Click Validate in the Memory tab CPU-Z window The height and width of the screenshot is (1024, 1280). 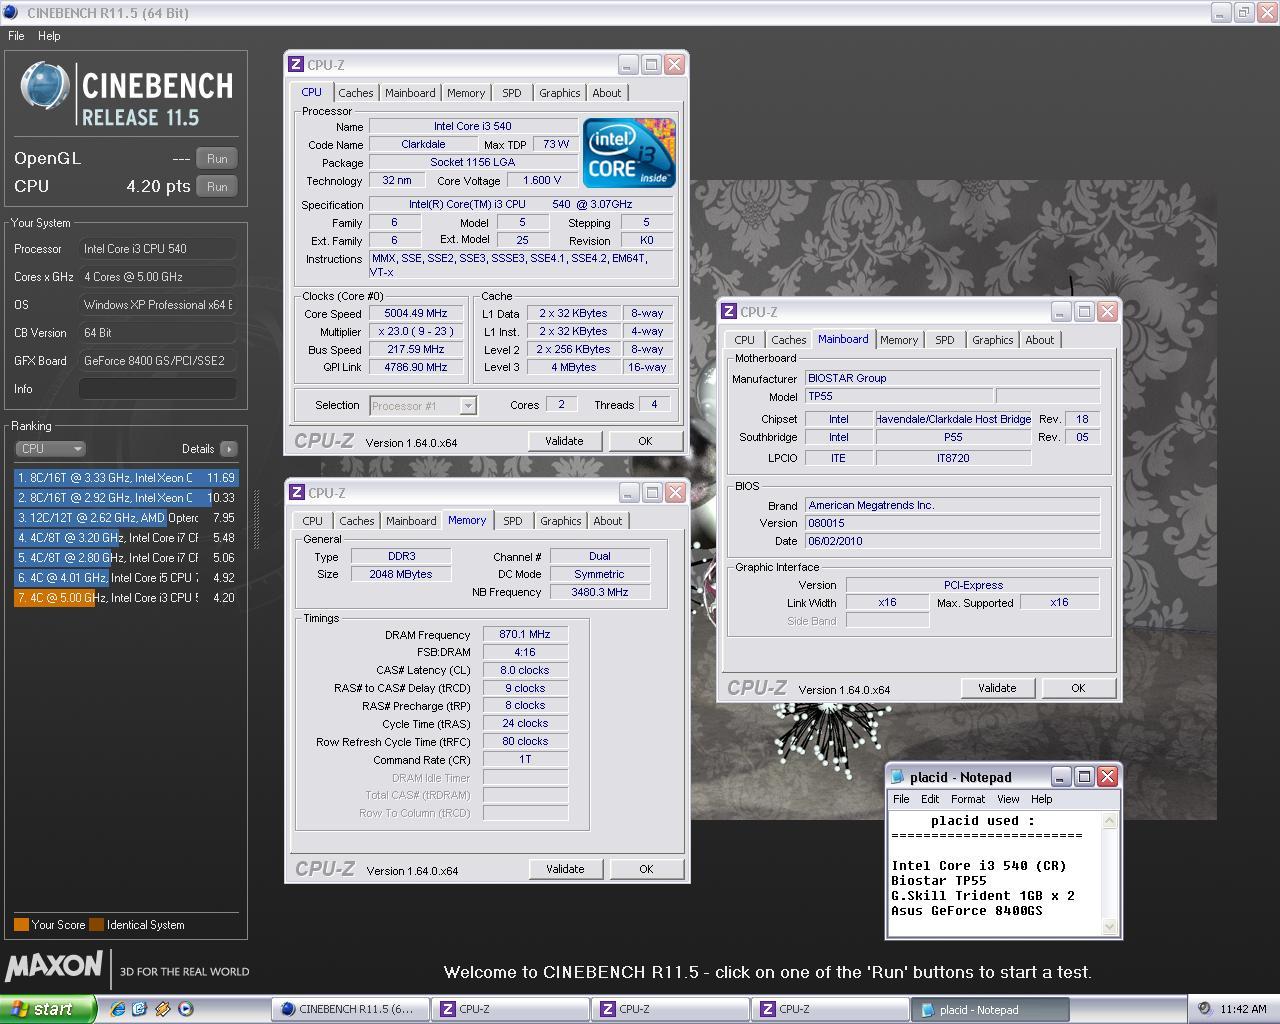[565, 869]
